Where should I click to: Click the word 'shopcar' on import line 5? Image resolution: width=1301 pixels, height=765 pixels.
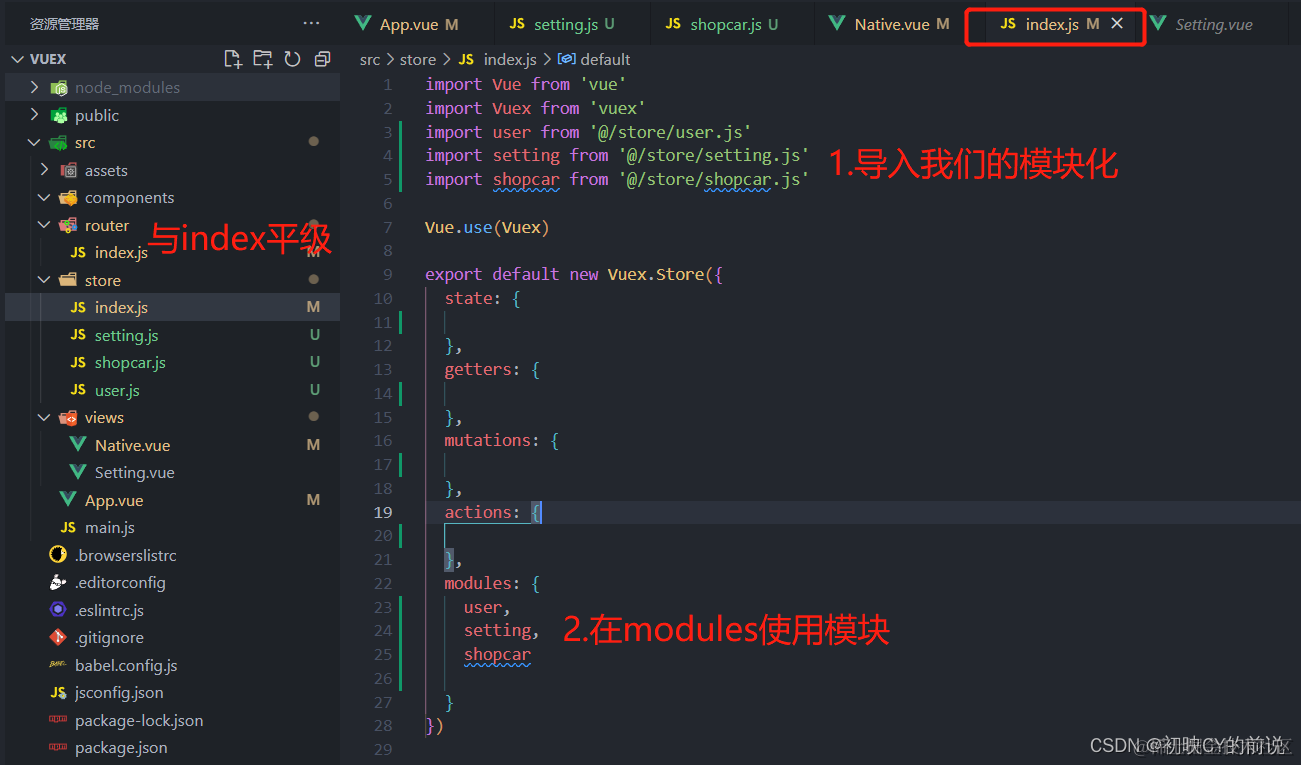(526, 180)
